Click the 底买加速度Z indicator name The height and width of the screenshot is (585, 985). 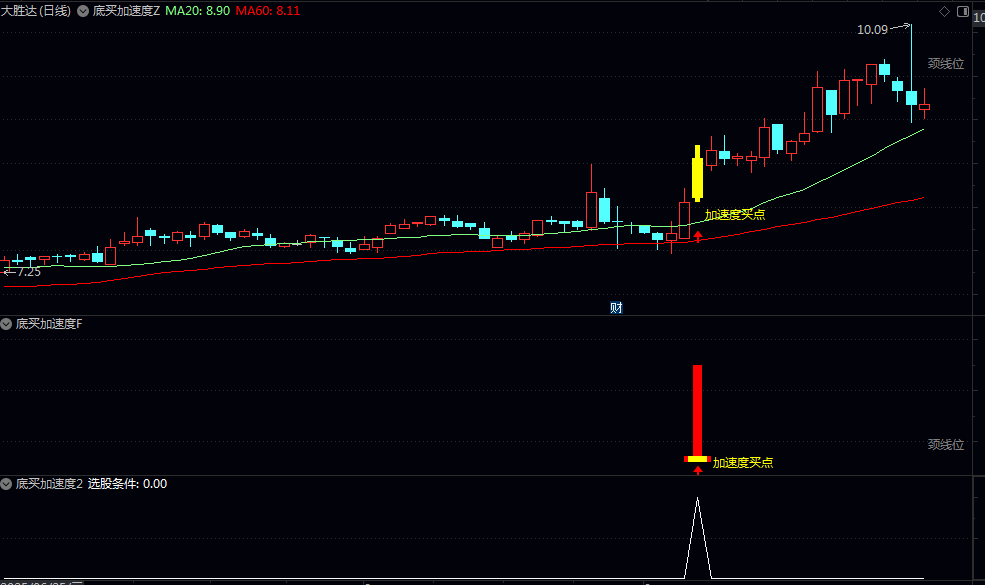[x=126, y=11]
